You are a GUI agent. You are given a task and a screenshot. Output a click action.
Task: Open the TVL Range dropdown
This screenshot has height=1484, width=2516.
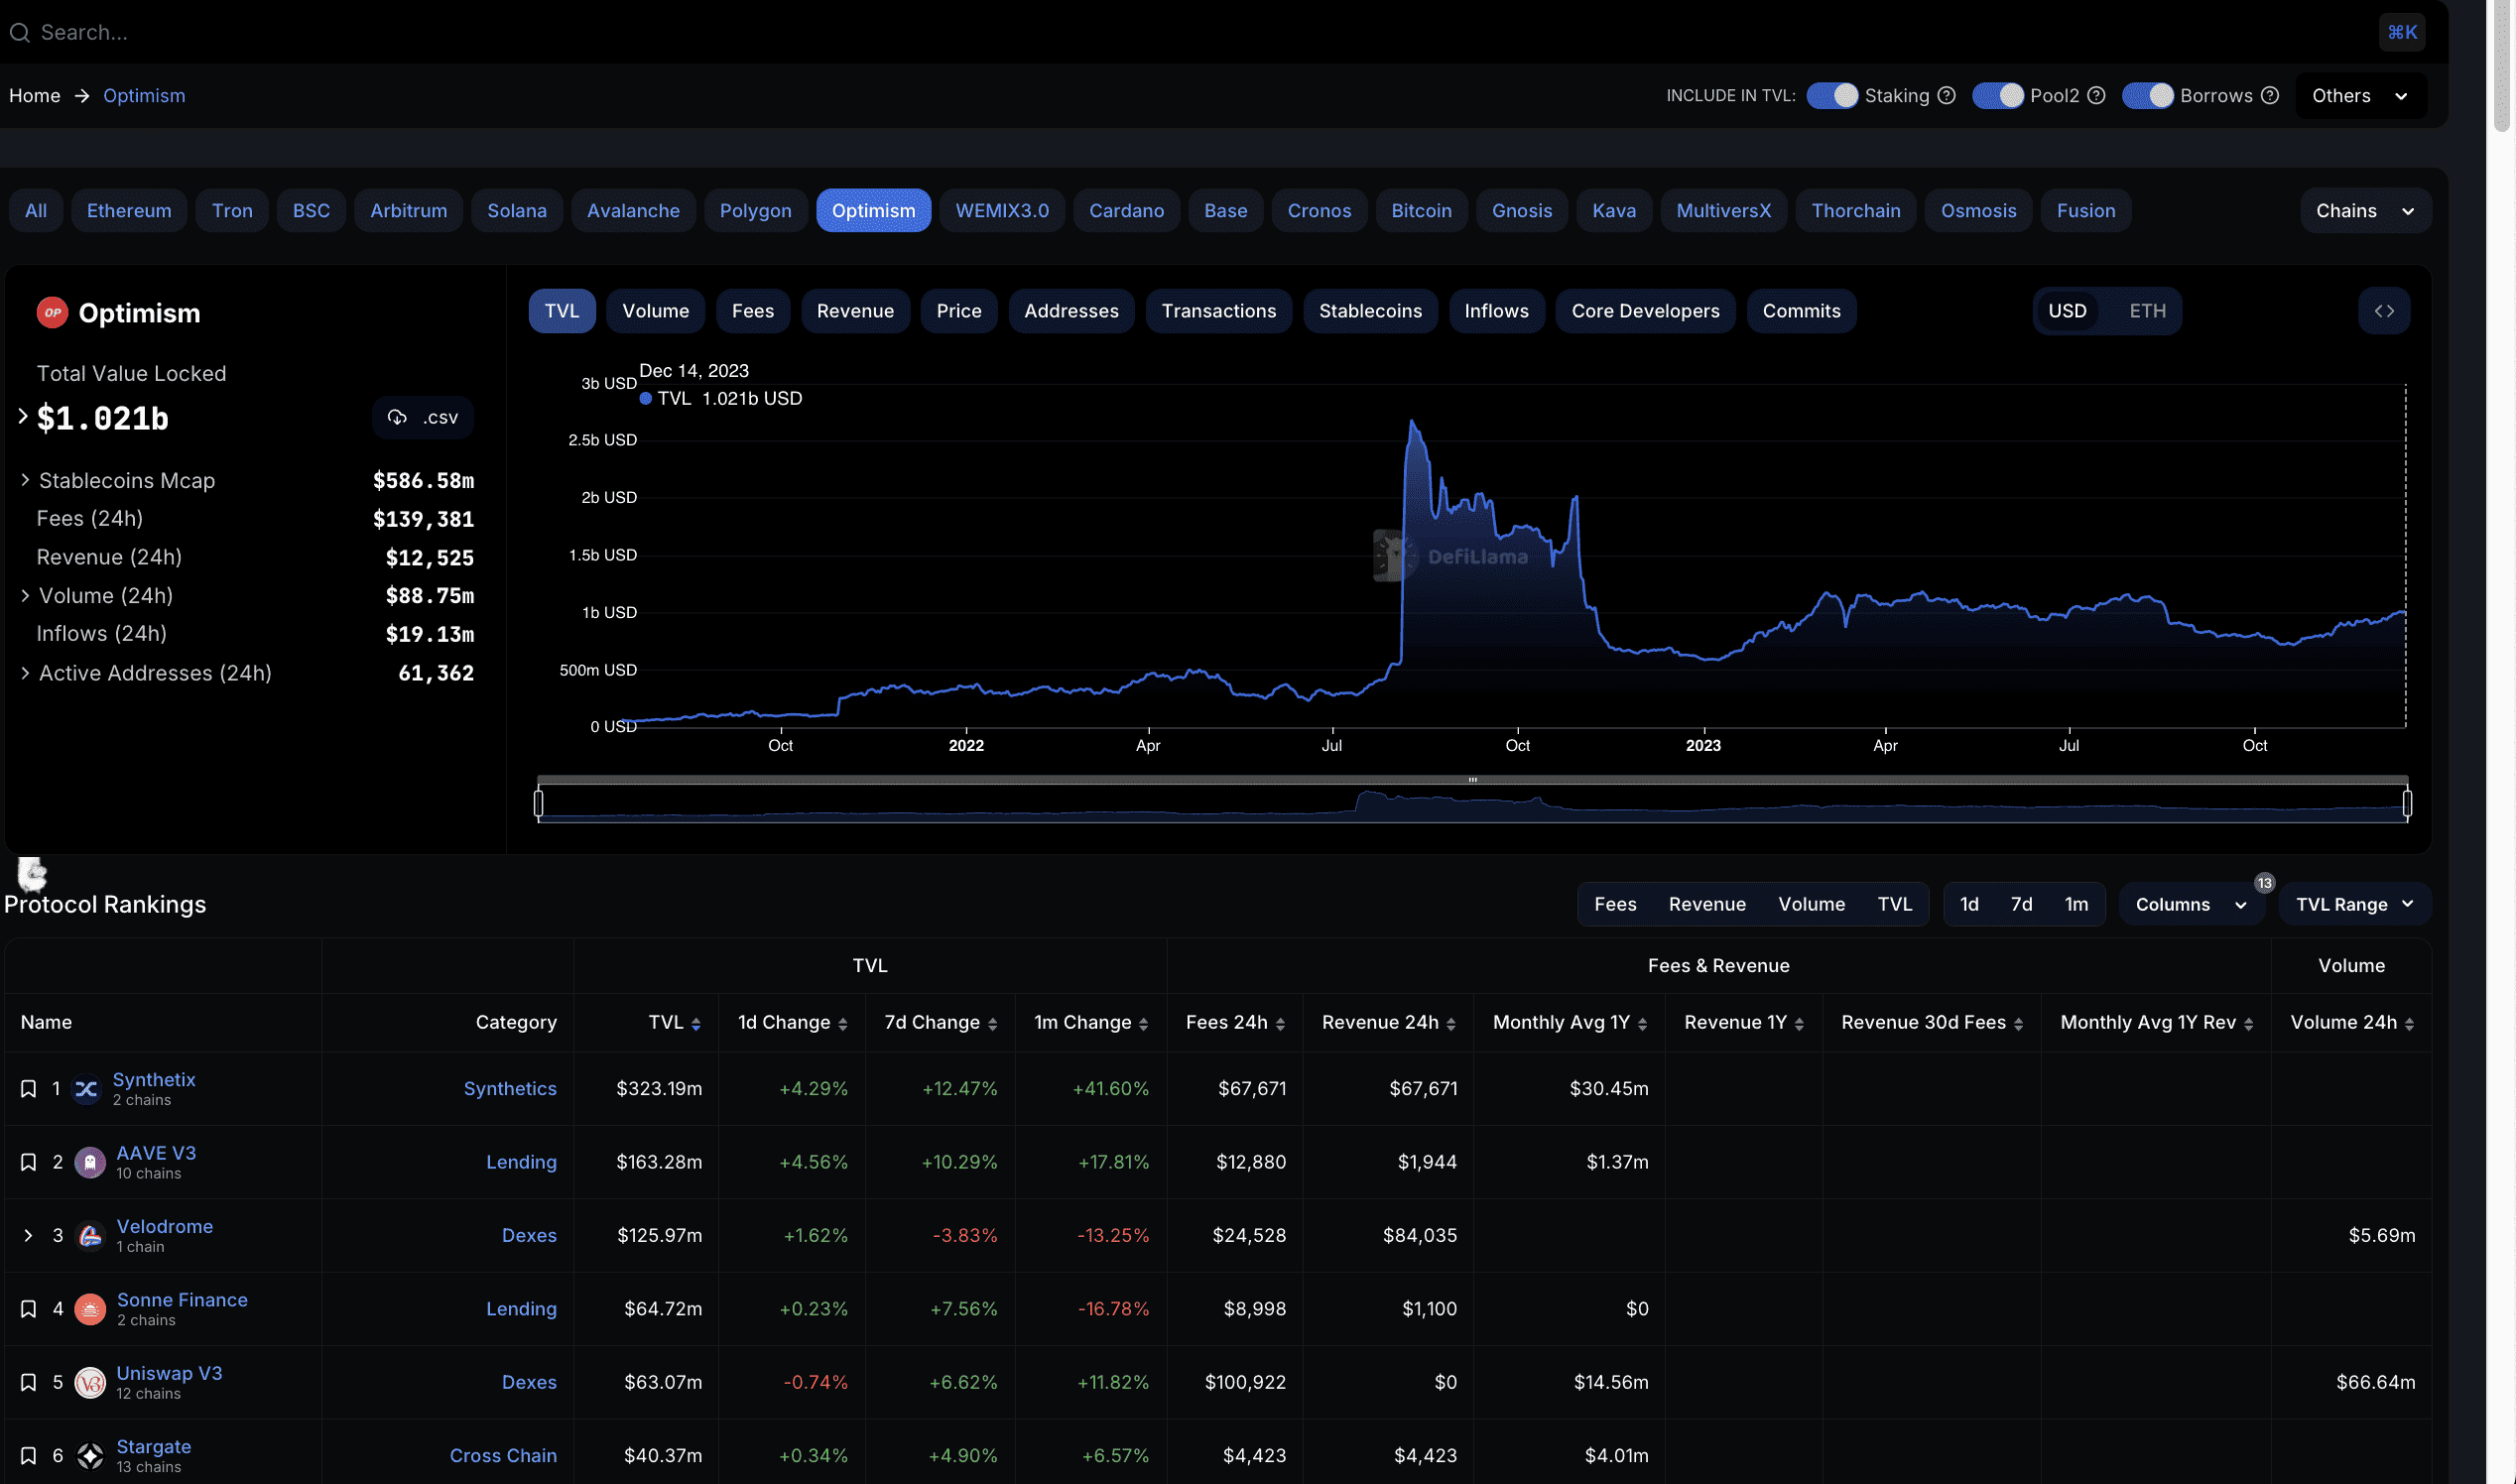point(2354,904)
